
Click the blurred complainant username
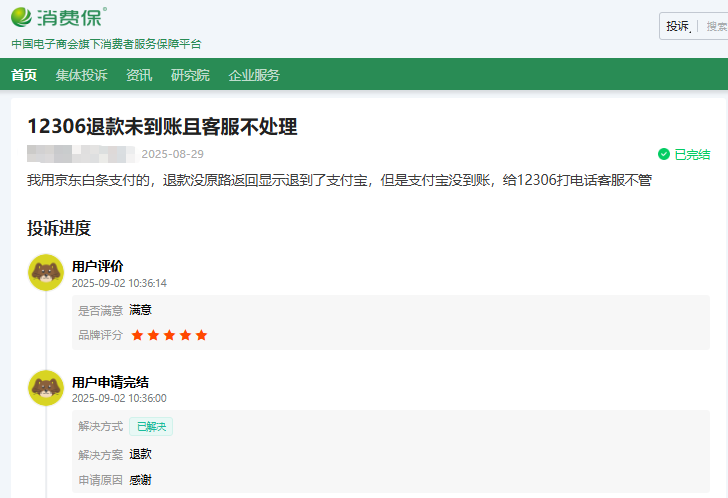[80, 154]
